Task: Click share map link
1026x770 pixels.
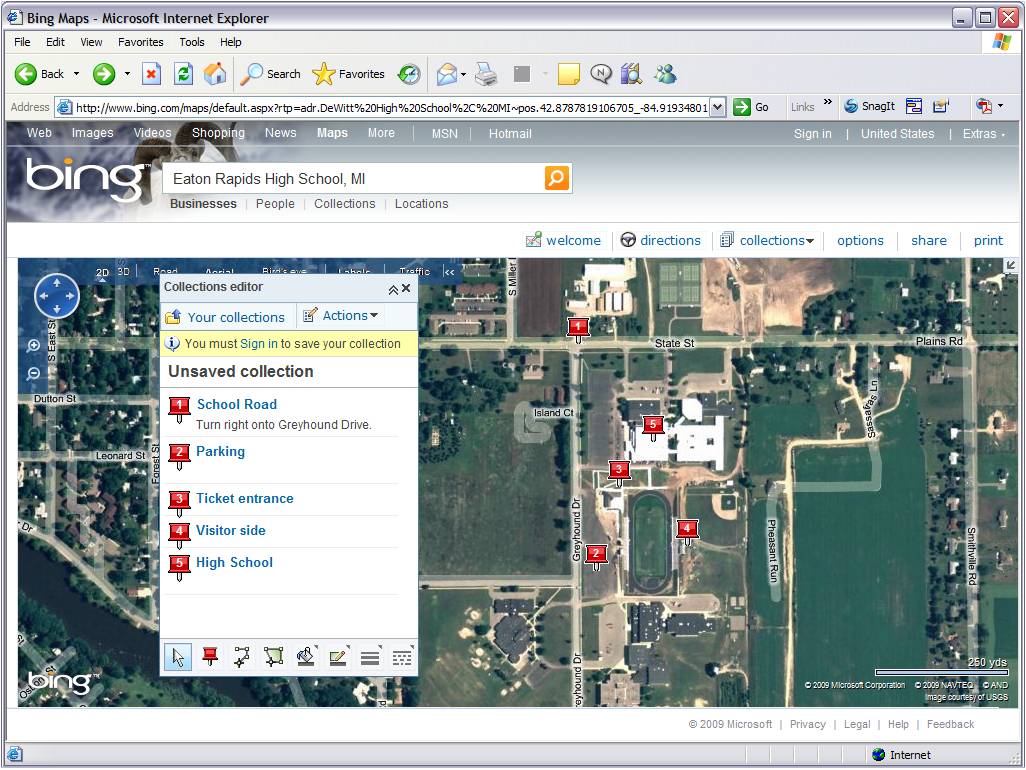Action: point(929,240)
